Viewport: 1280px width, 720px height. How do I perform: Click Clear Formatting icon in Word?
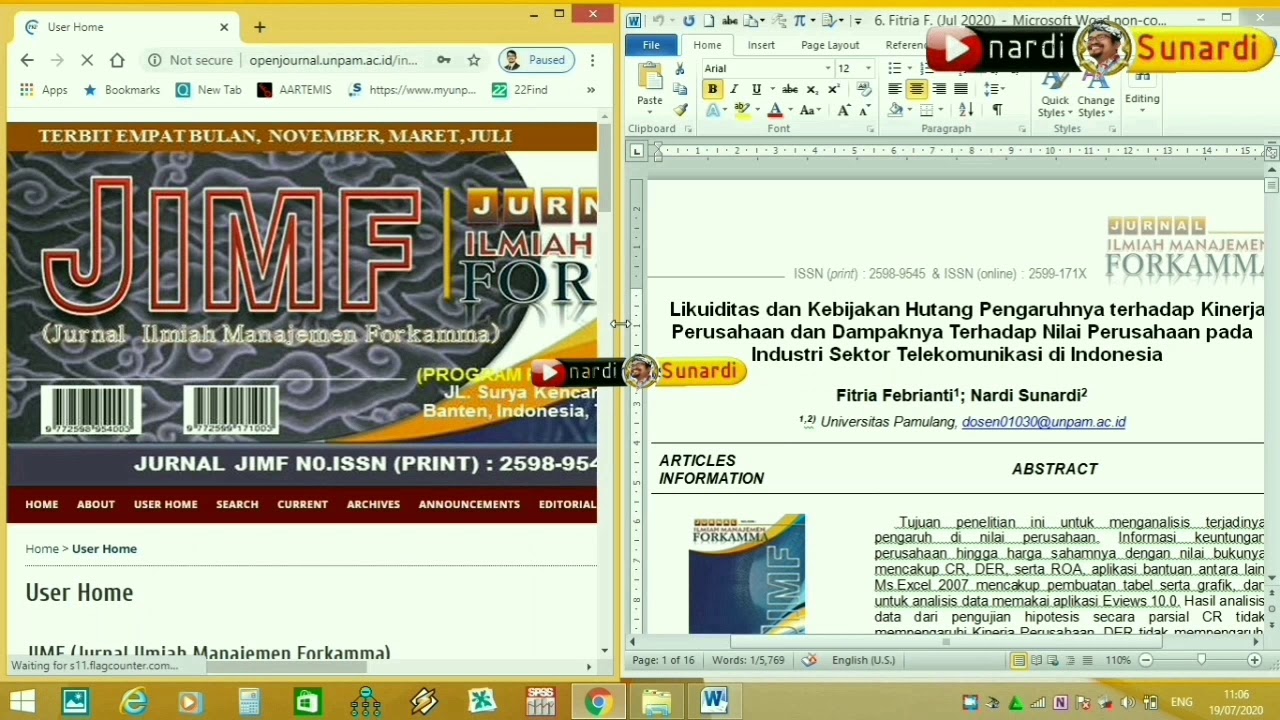click(x=864, y=89)
